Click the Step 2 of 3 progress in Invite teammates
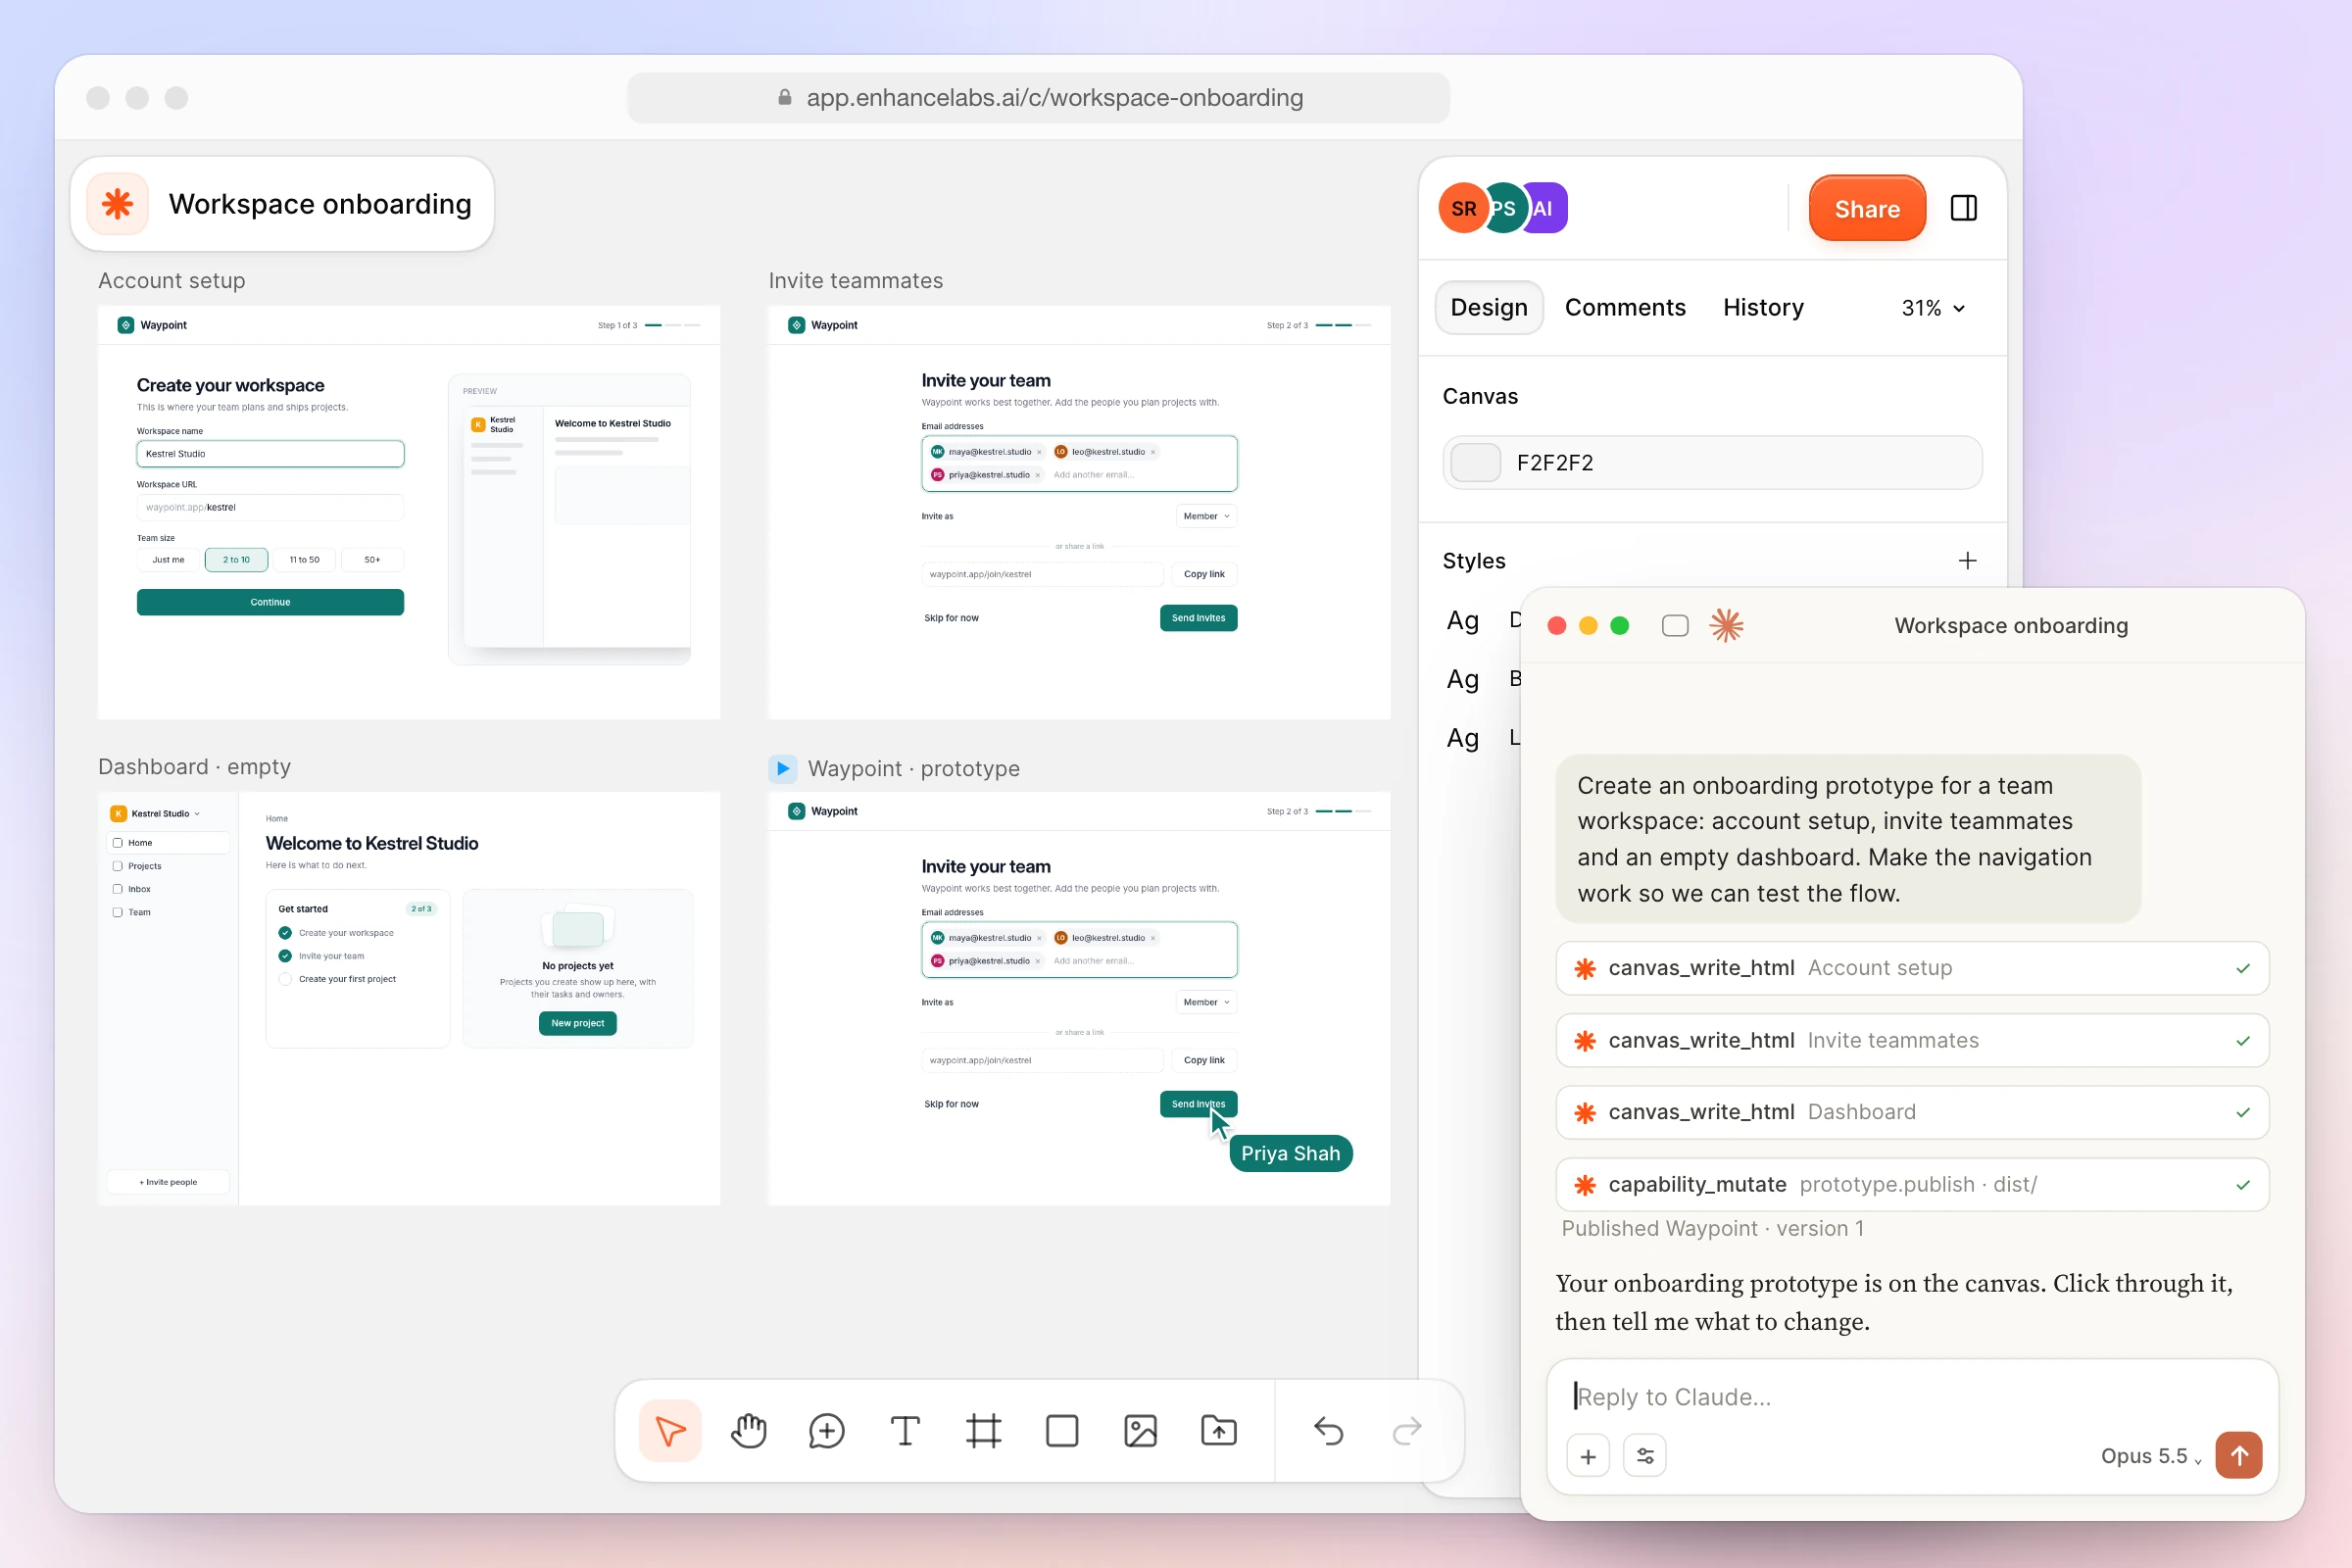Image resolution: width=2352 pixels, height=1568 pixels. tap(1318, 325)
